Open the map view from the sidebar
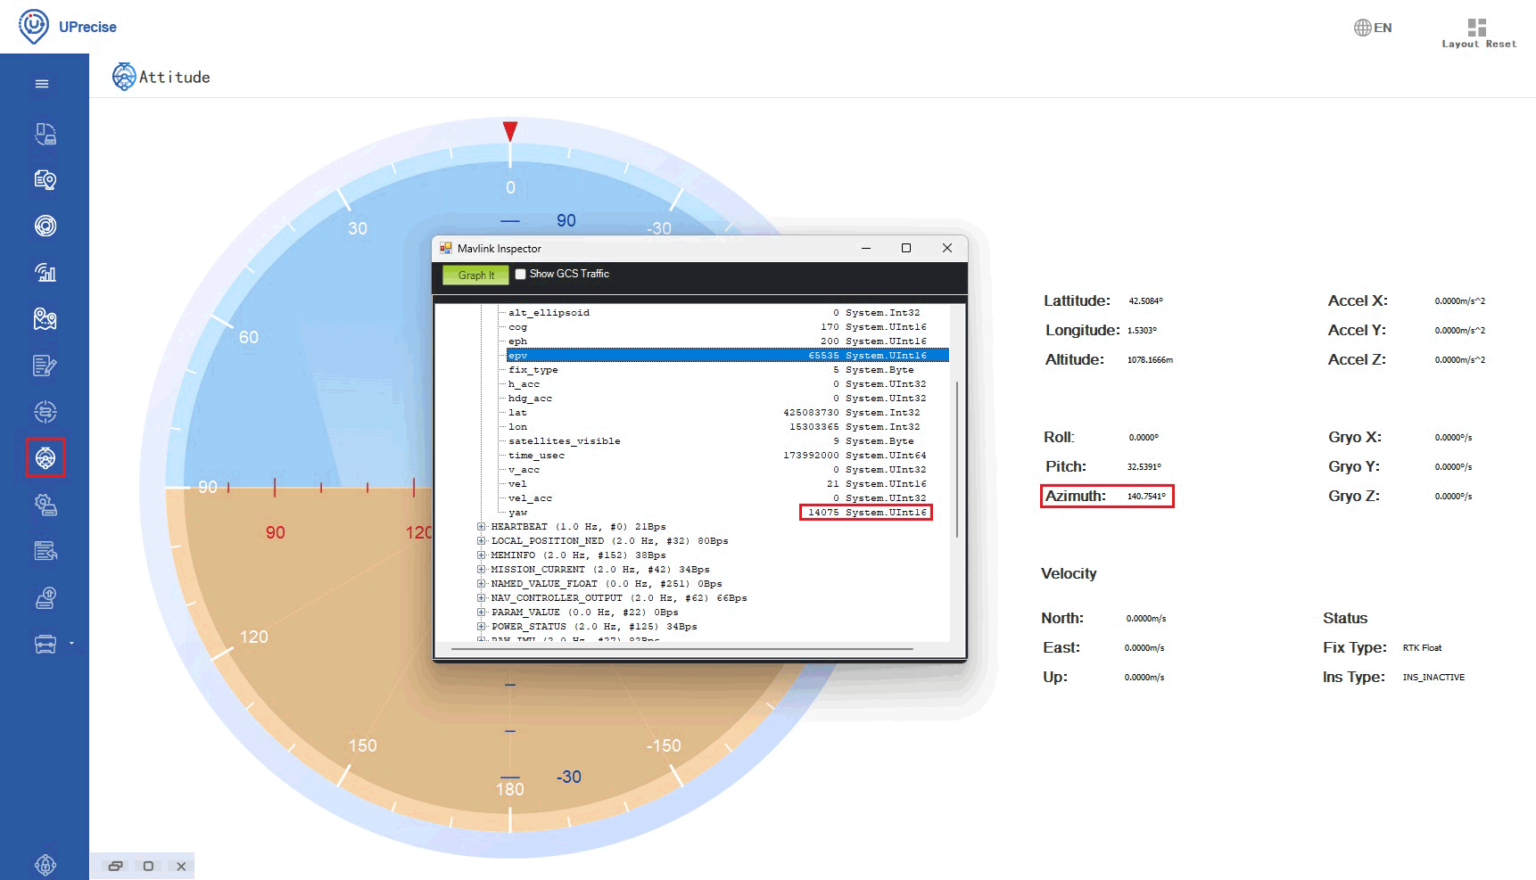This screenshot has height=880, width=1536. 45,319
